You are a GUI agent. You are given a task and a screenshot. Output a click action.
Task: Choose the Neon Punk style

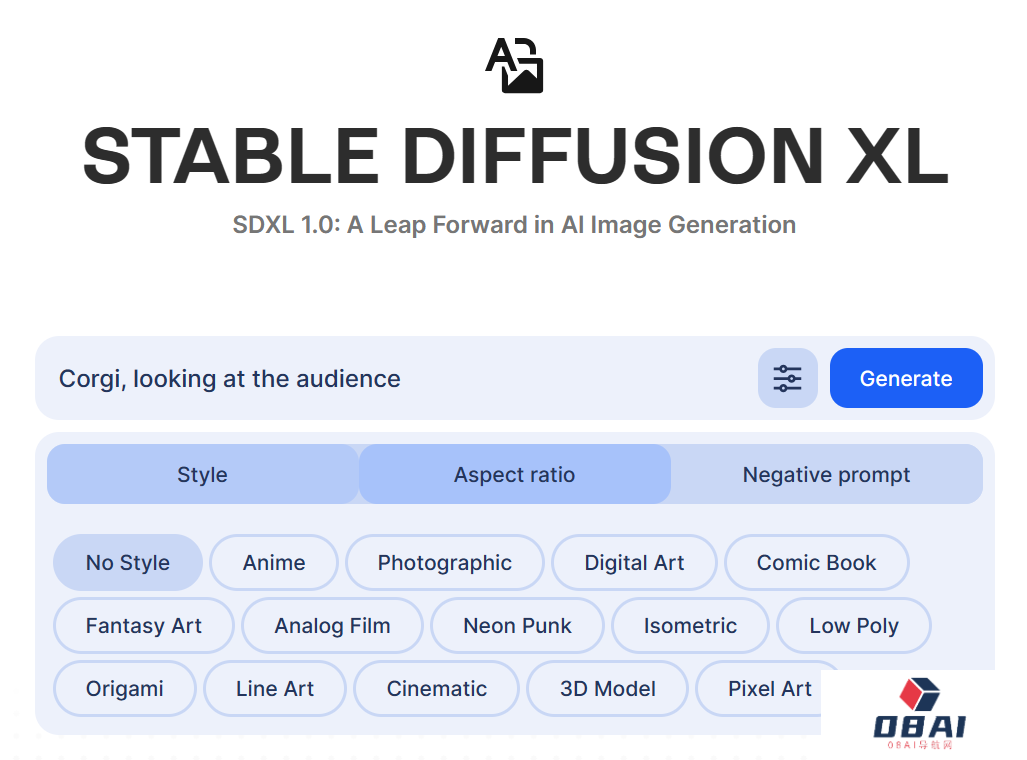517,626
